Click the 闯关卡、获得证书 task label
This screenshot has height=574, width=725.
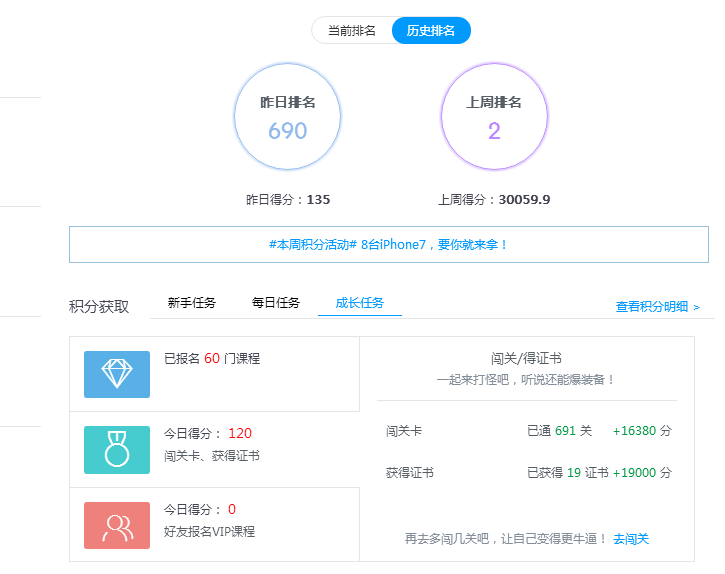(211, 456)
